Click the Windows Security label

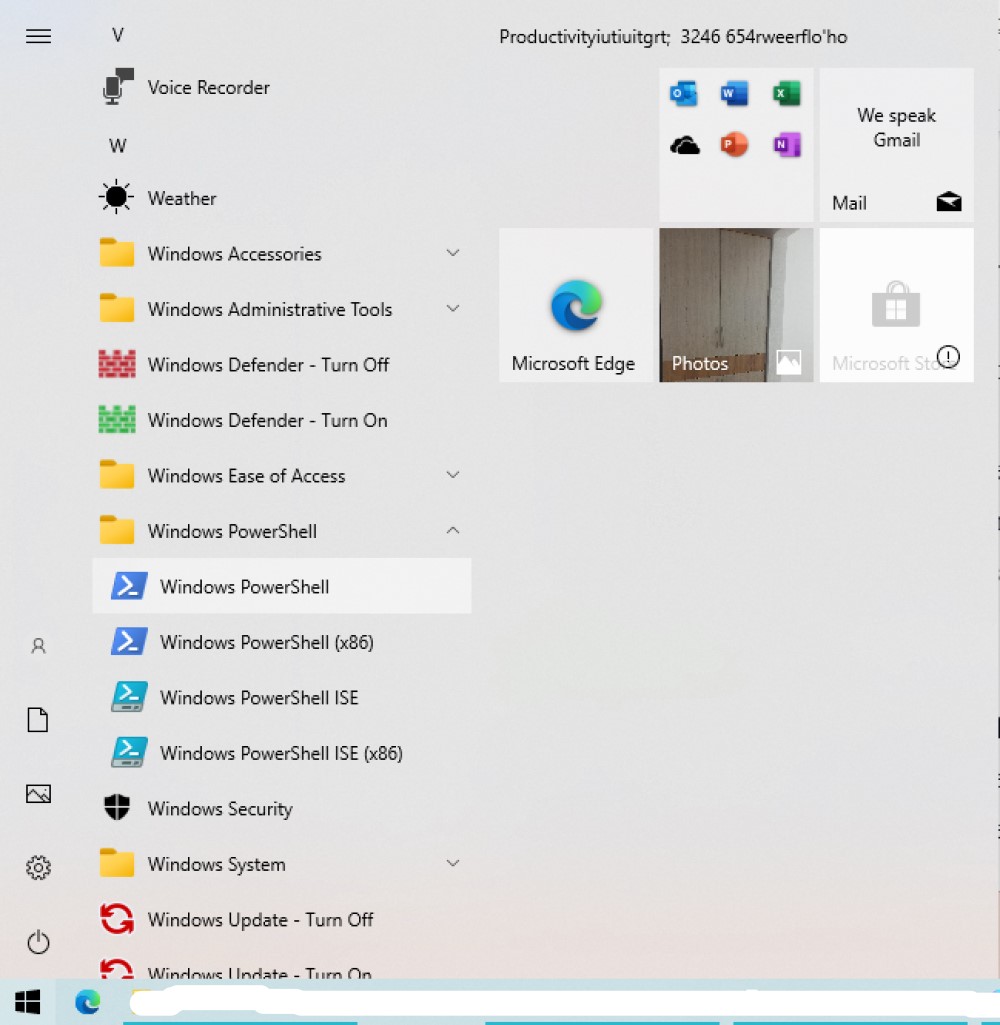tap(220, 809)
